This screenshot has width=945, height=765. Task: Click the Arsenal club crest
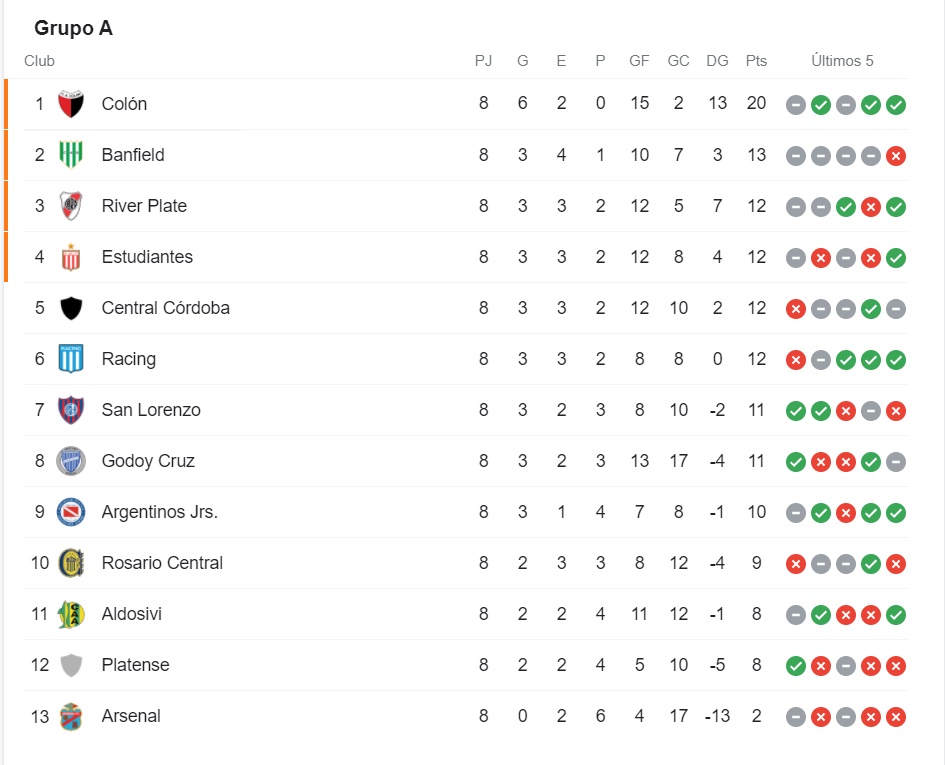pyautogui.click(x=71, y=716)
